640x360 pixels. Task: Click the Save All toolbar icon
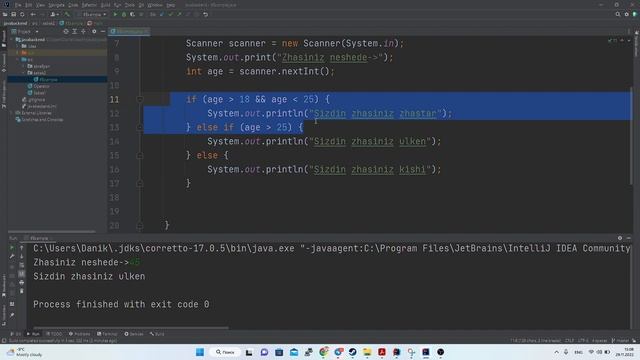tap(13, 14)
